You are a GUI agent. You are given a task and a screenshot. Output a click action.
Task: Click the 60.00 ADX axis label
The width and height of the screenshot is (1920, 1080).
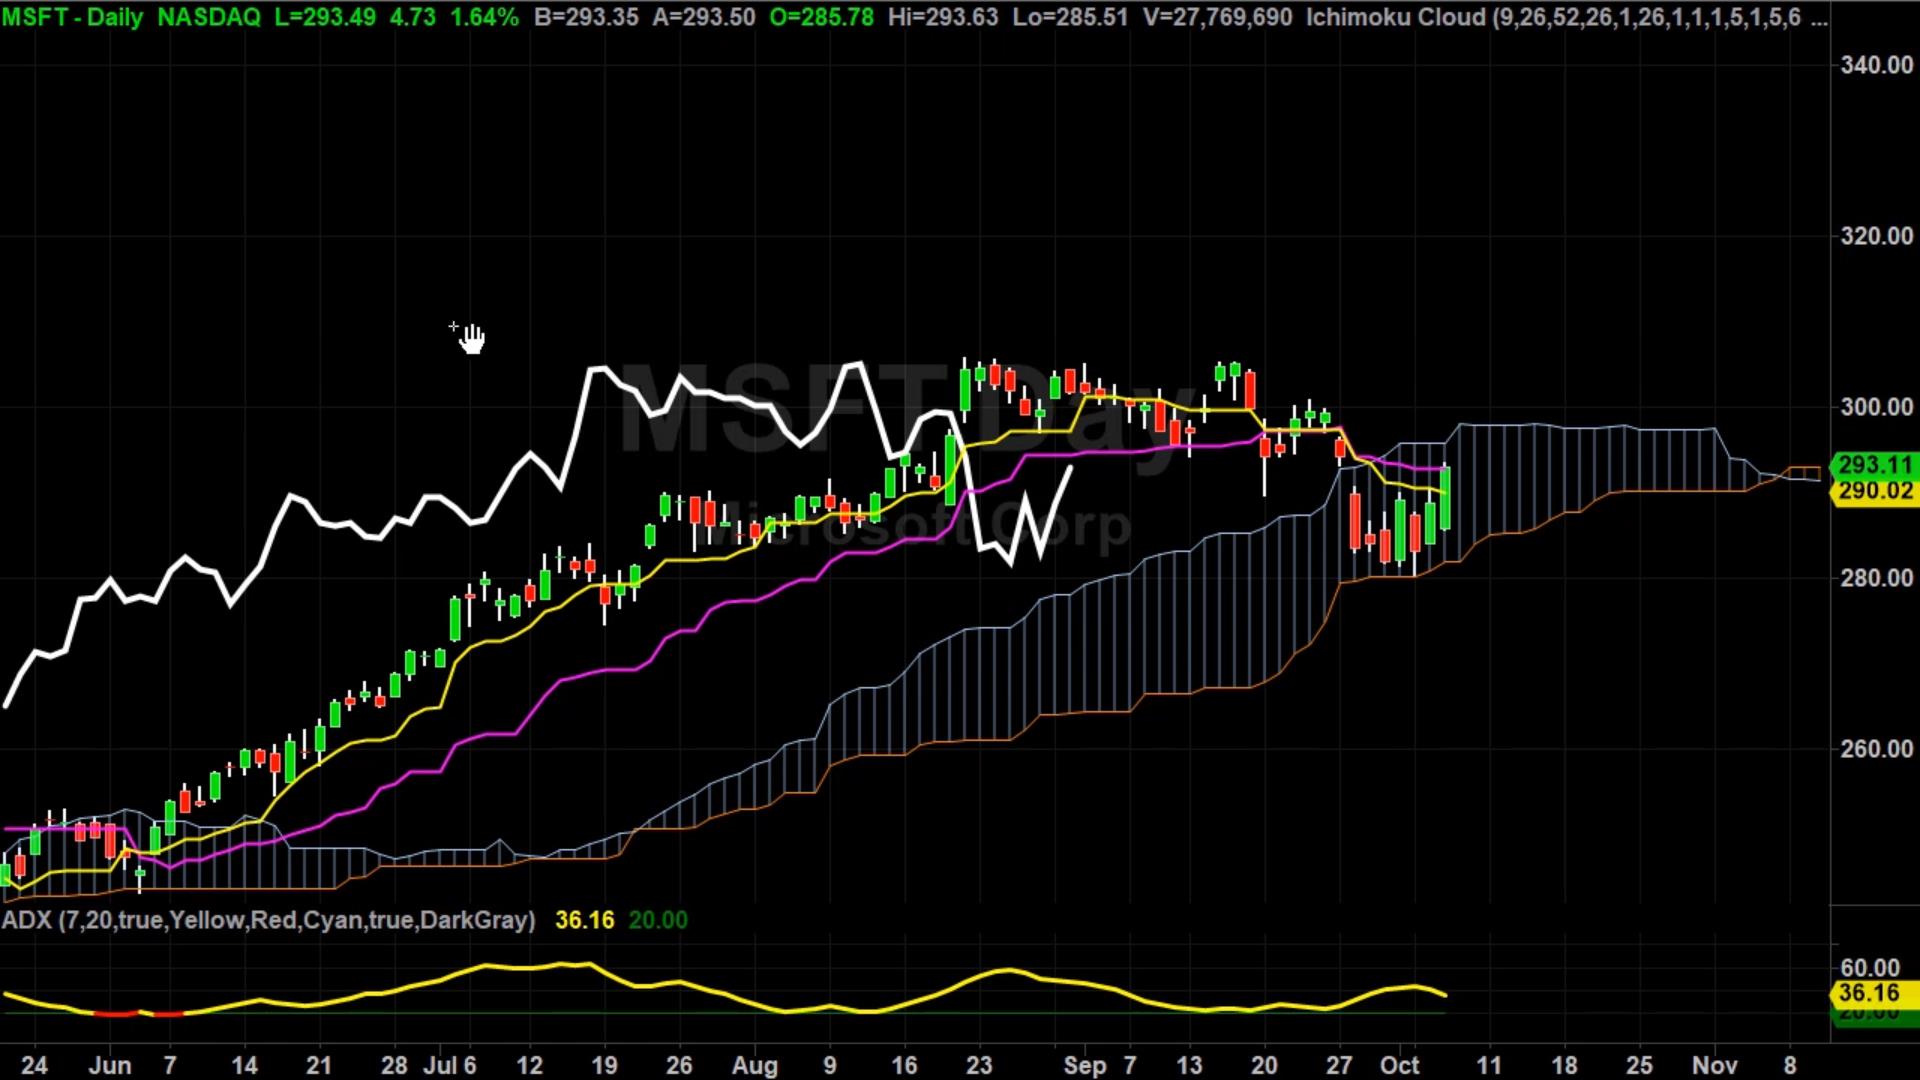click(x=1870, y=968)
